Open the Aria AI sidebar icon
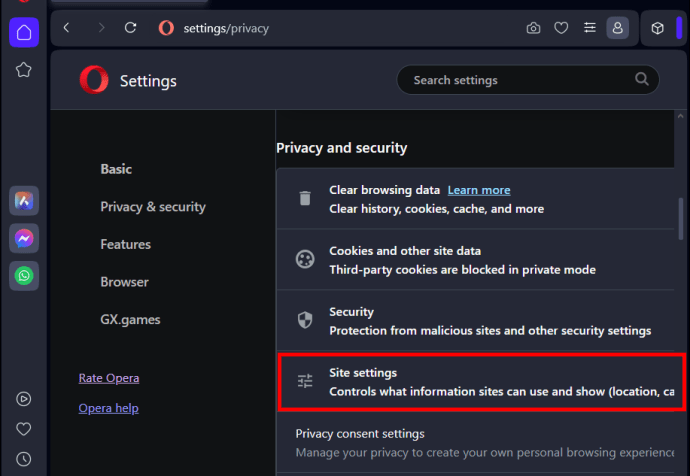The image size is (690, 476). tap(24, 201)
